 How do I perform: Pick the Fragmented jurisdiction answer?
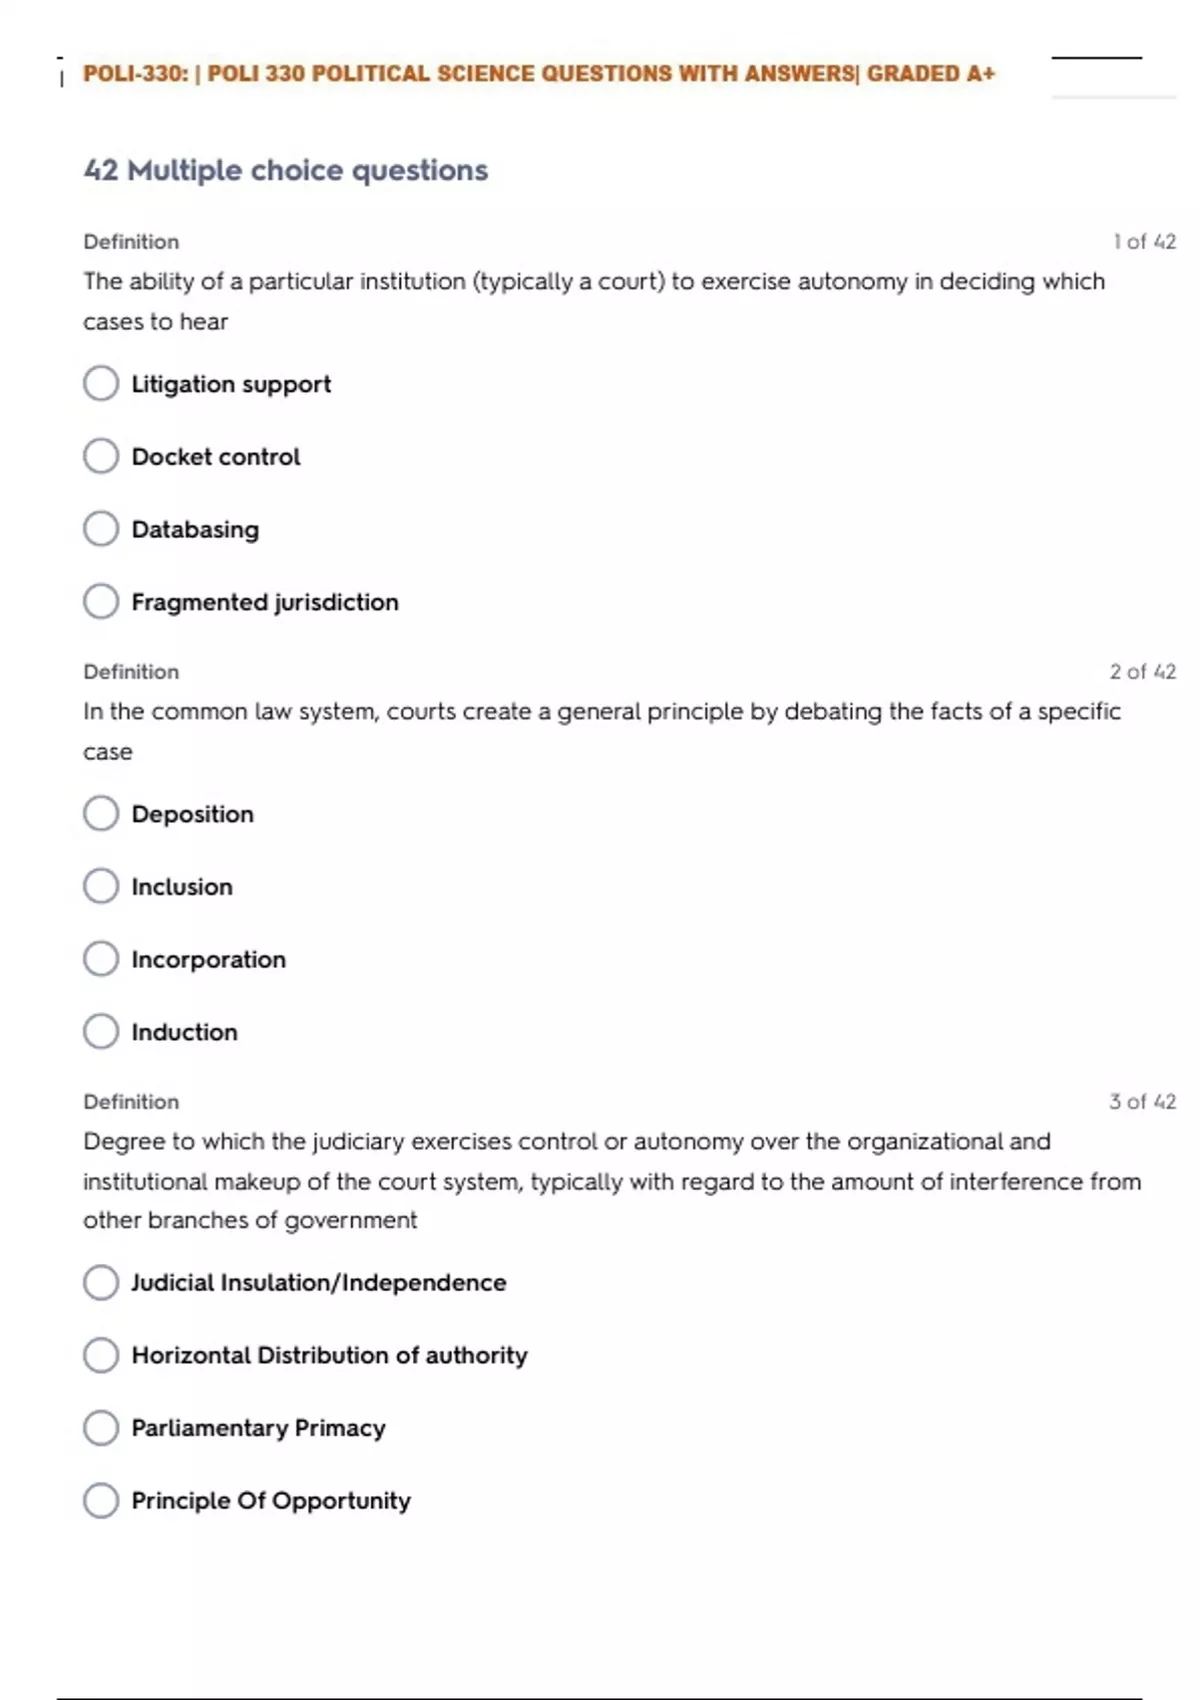tap(101, 601)
